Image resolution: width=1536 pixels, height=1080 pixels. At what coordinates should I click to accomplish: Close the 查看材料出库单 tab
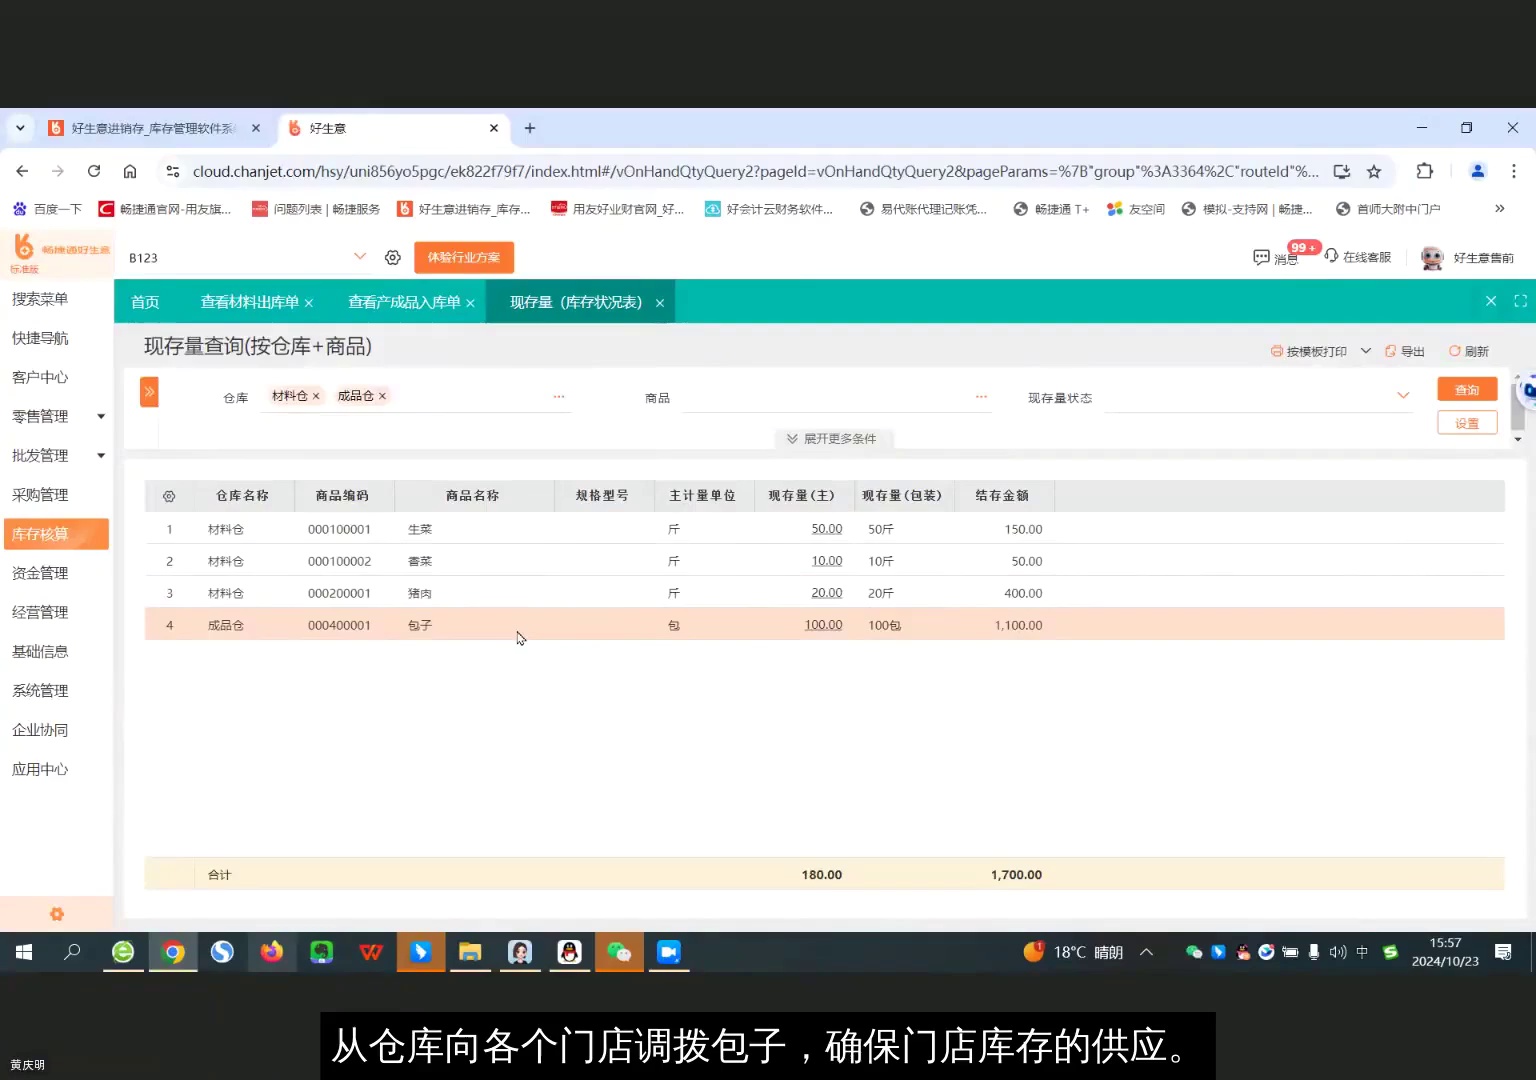[309, 301]
